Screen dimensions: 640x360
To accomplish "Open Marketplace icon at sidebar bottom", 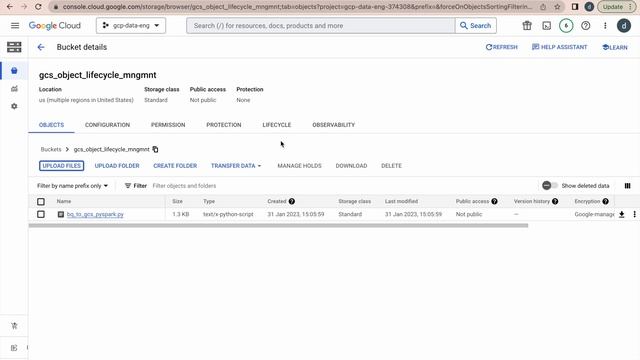I will tap(14, 326).
